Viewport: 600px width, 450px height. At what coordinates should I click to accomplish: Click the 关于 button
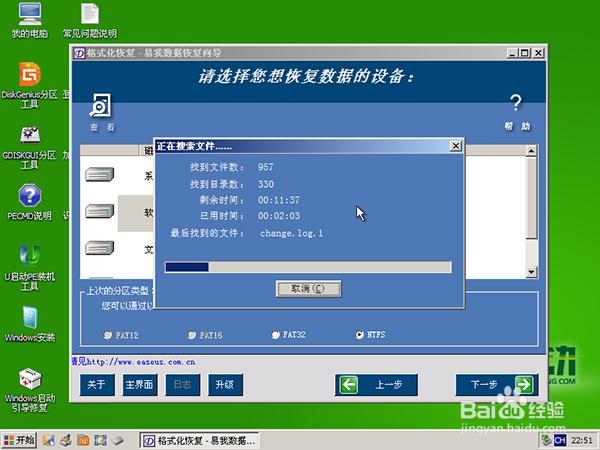pos(97,385)
